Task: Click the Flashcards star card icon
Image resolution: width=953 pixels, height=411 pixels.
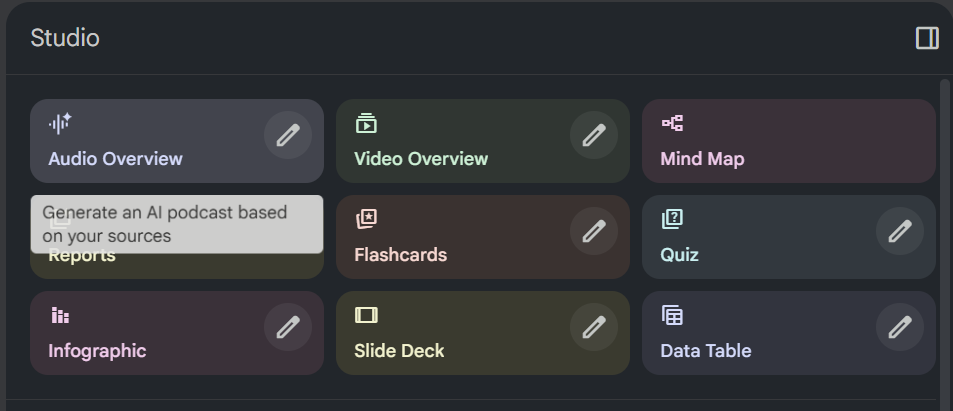Action: pos(366,219)
